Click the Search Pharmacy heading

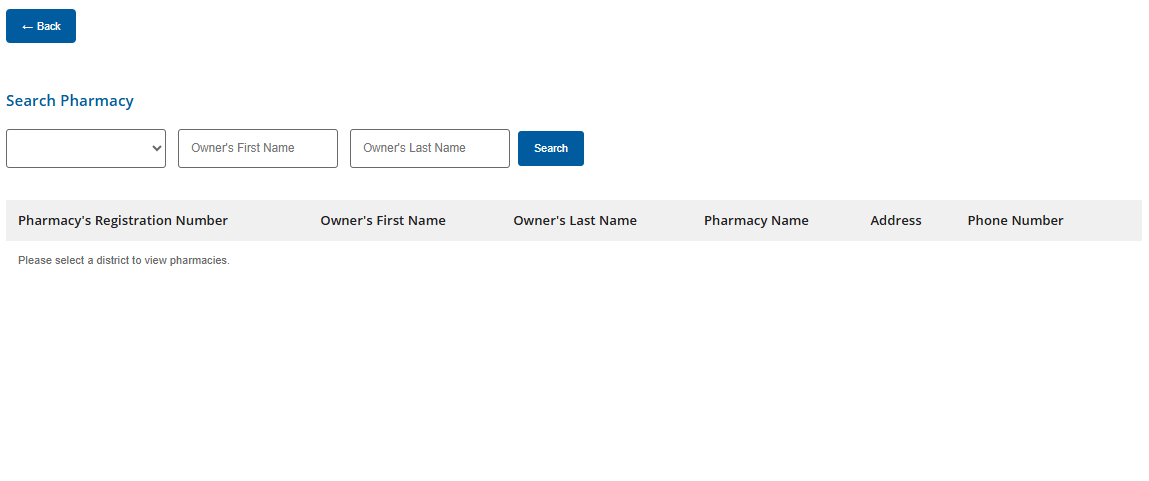tap(70, 101)
